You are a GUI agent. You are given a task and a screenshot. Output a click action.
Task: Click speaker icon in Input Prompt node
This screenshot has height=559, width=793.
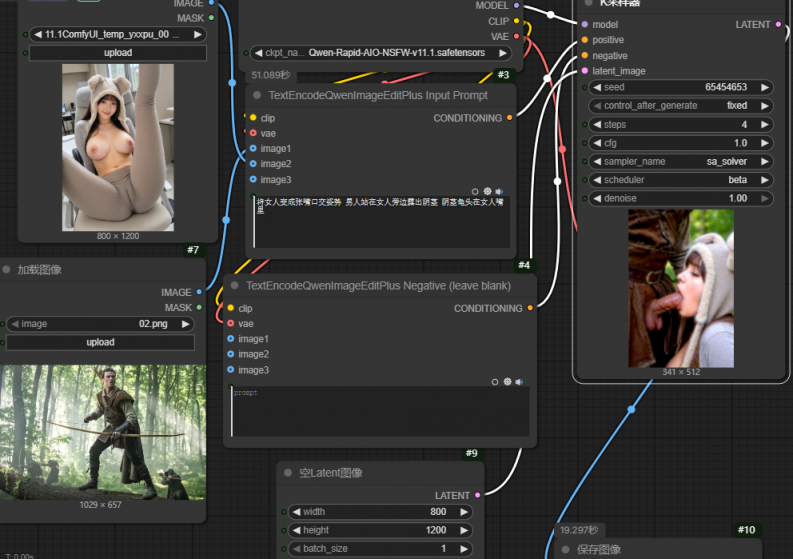[x=499, y=191]
